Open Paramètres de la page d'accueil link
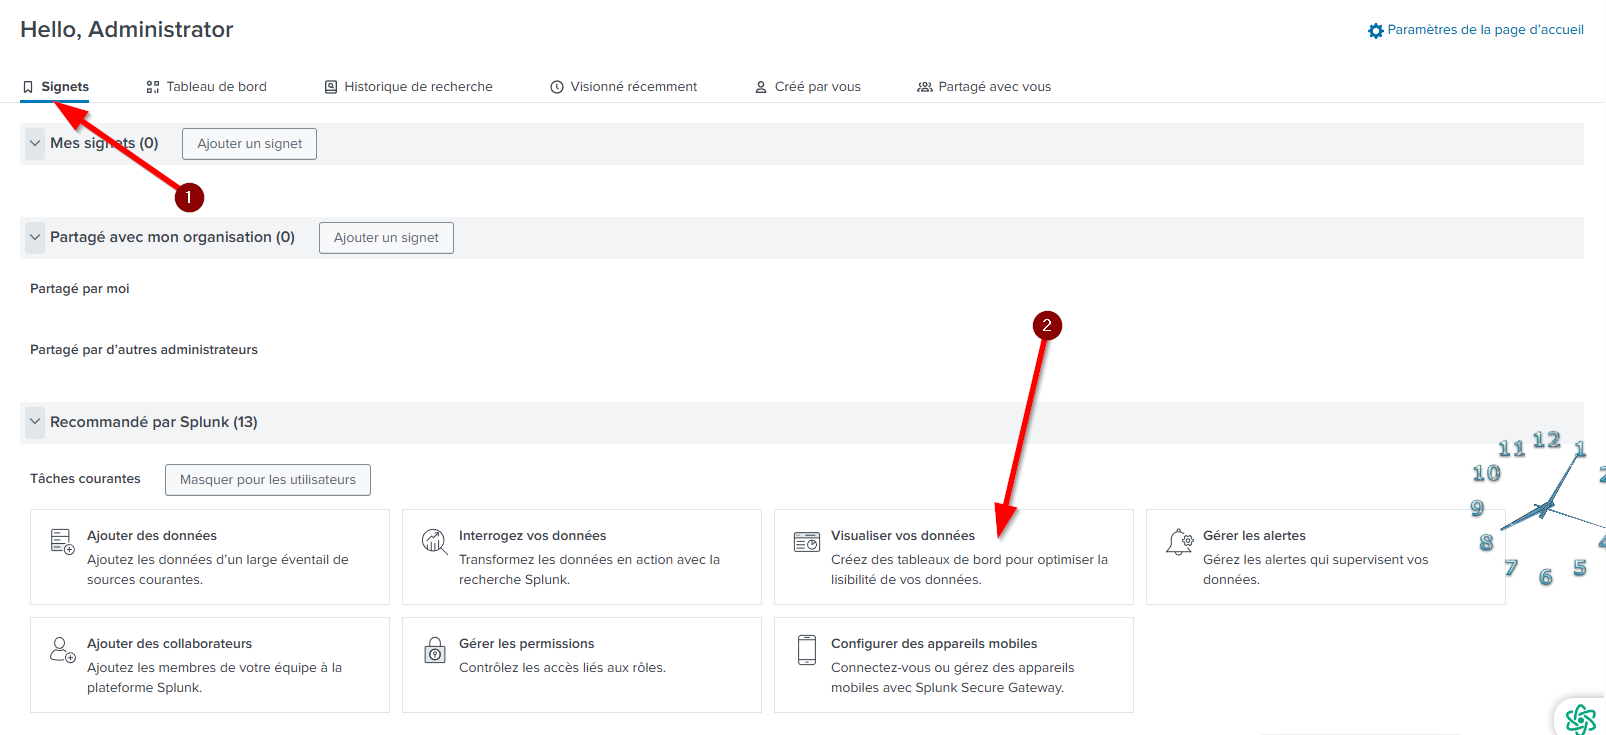Image resolution: width=1606 pixels, height=735 pixels. coord(1485,30)
